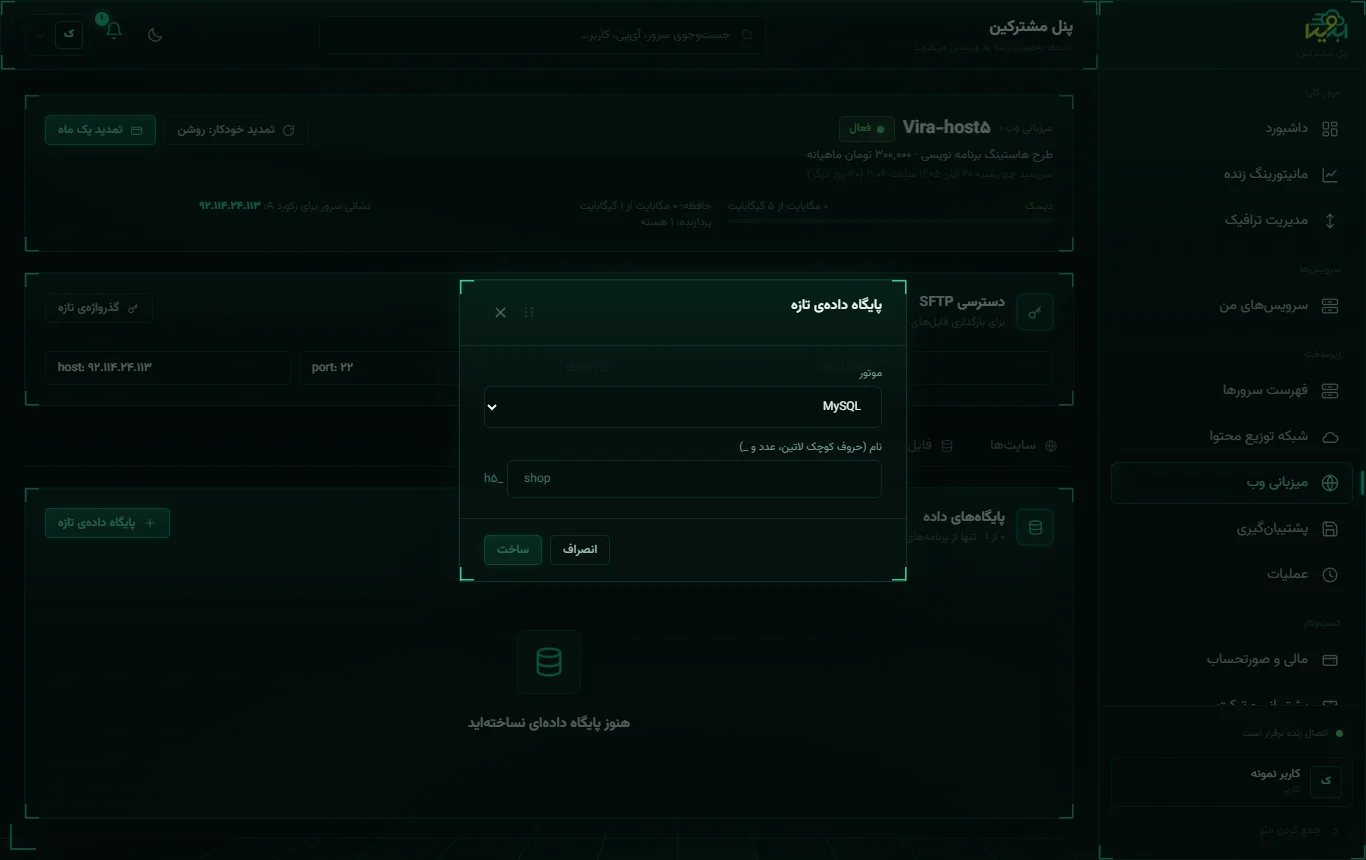Open فهرست سرورها server list
Viewport: 1366px width, 860px height.
point(1232,390)
